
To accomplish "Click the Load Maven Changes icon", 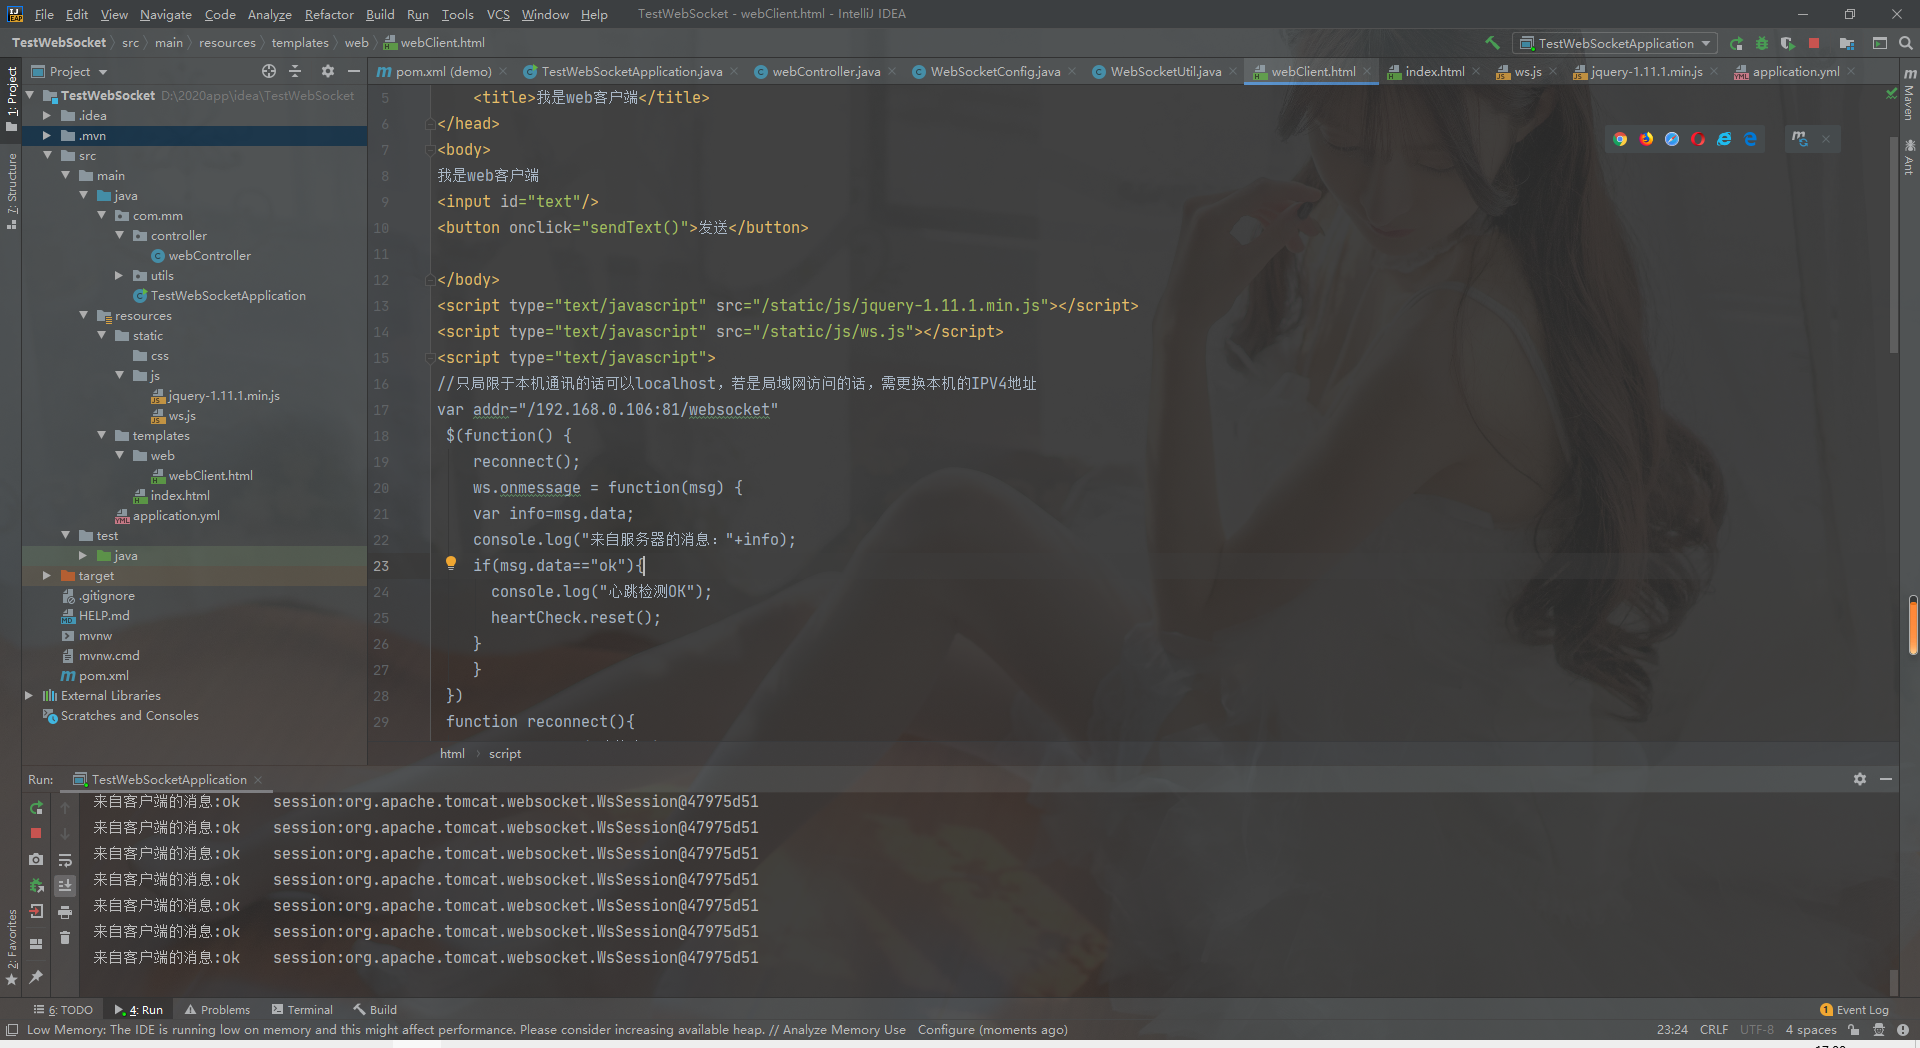I will (1800, 139).
